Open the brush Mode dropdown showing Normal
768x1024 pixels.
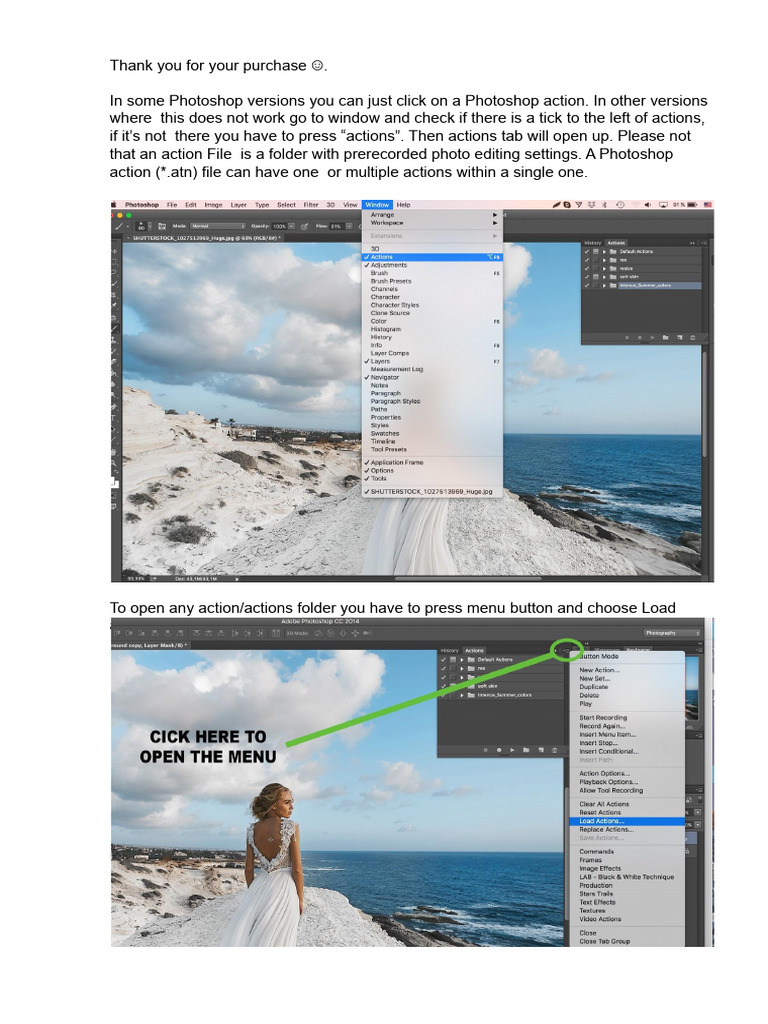(x=218, y=226)
